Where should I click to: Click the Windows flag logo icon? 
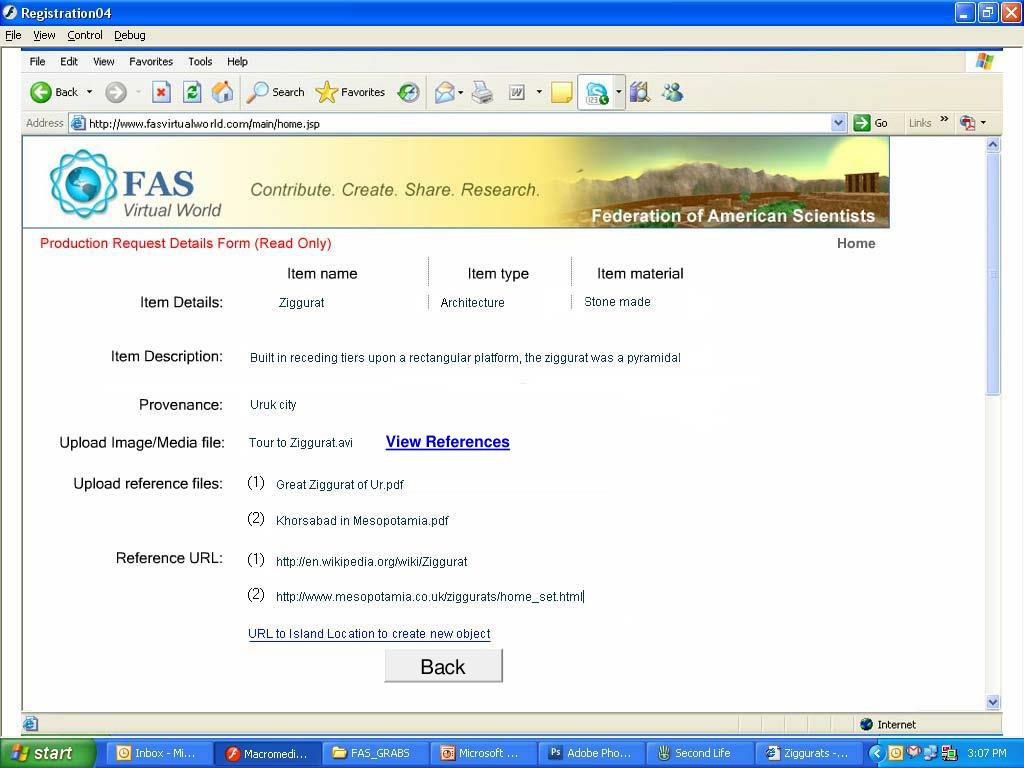coord(984,61)
